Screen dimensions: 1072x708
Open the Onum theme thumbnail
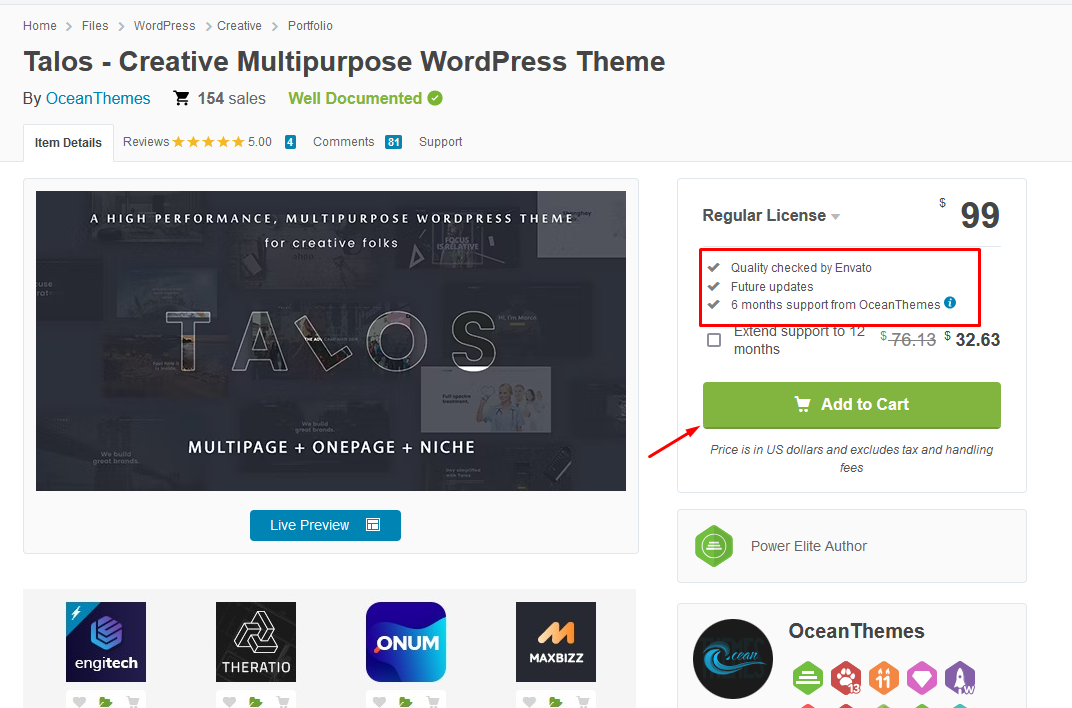406,642
